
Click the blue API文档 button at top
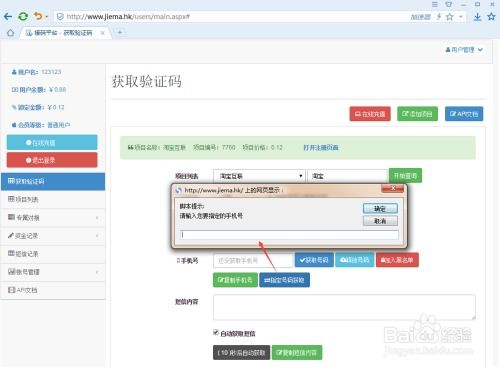[464, 114]
